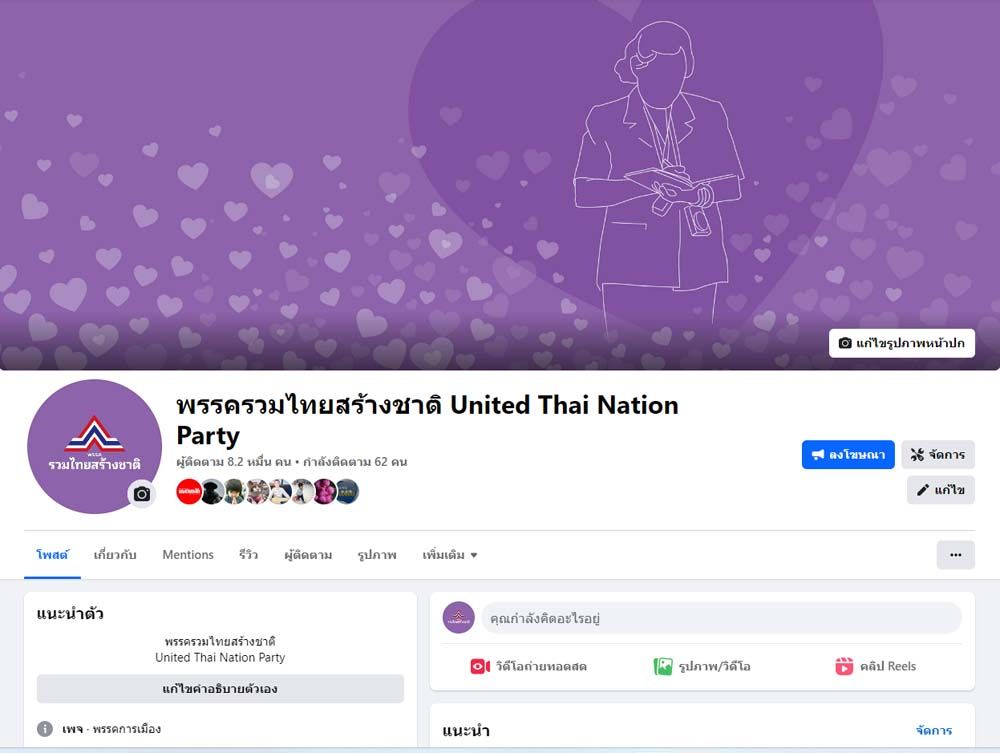Click the จัดการ link in แนะนำ section
This screenshot has height=753, width=1000.
point(934,730)
